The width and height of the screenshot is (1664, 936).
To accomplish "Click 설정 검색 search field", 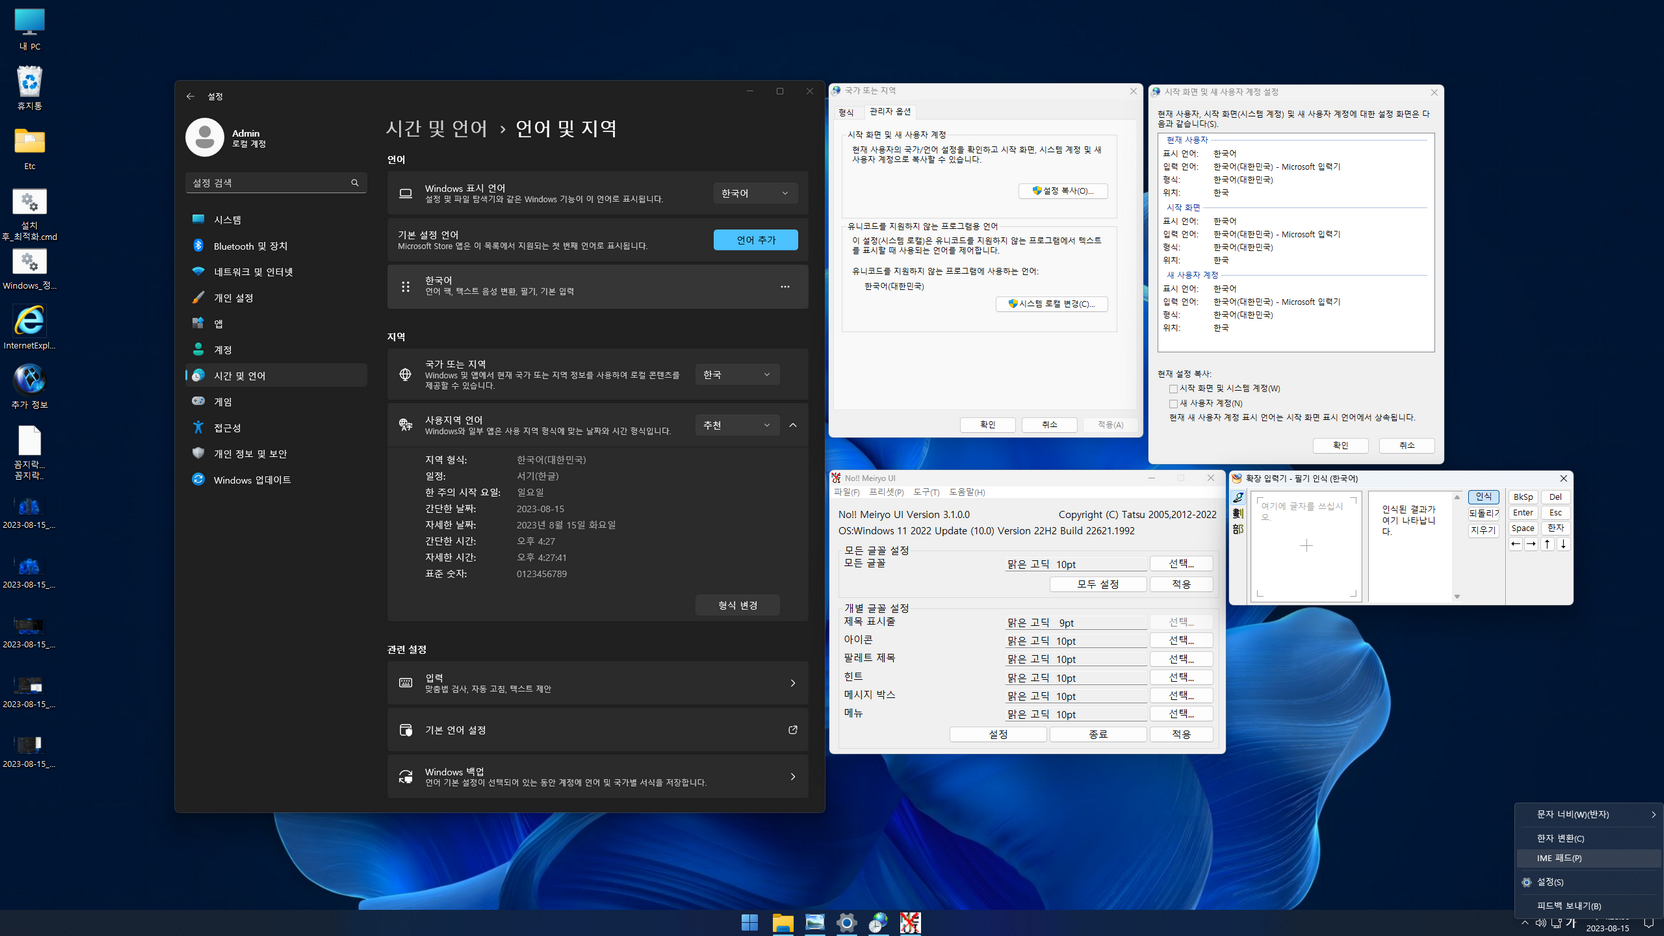I will point(276,183).
